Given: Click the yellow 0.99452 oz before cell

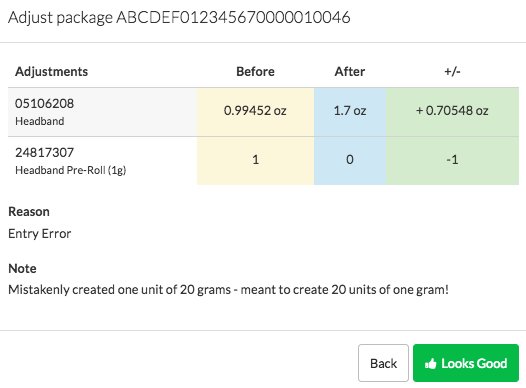Looking at the screenshot, I should click(x=255, y=112).
